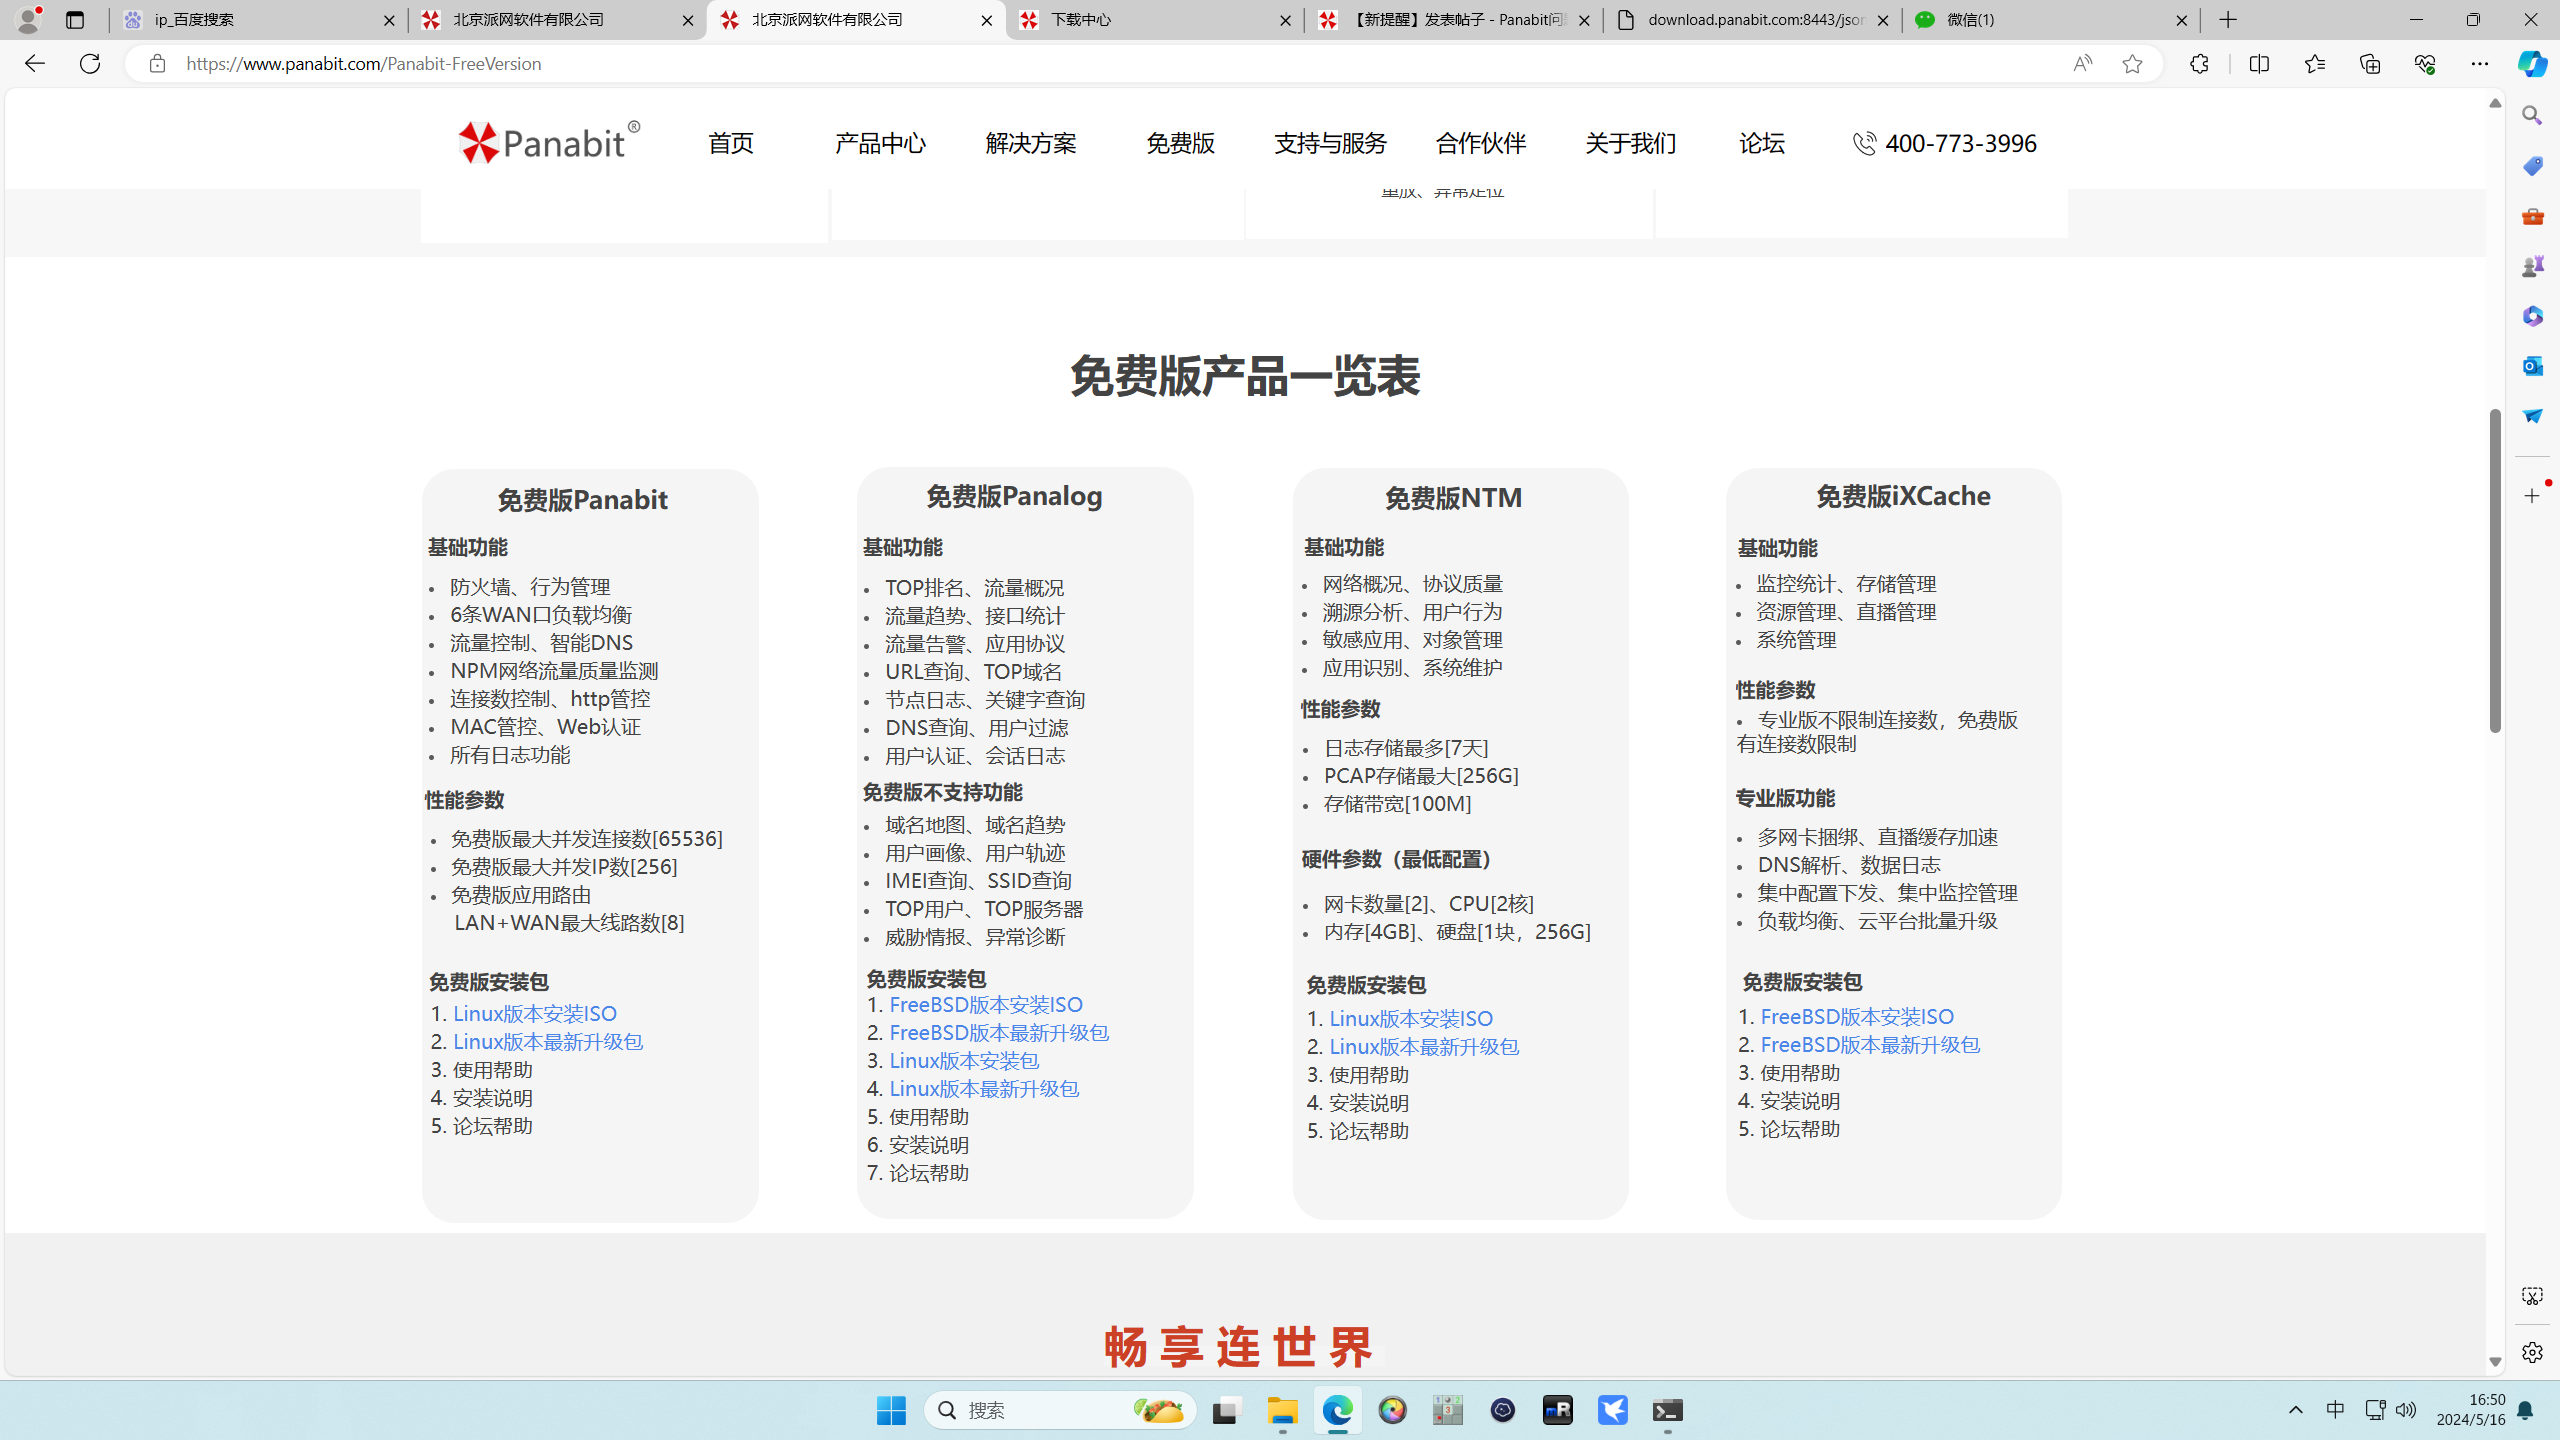Open Collections icon
2560x1440 pixels.
click(x=2370, y=63)
